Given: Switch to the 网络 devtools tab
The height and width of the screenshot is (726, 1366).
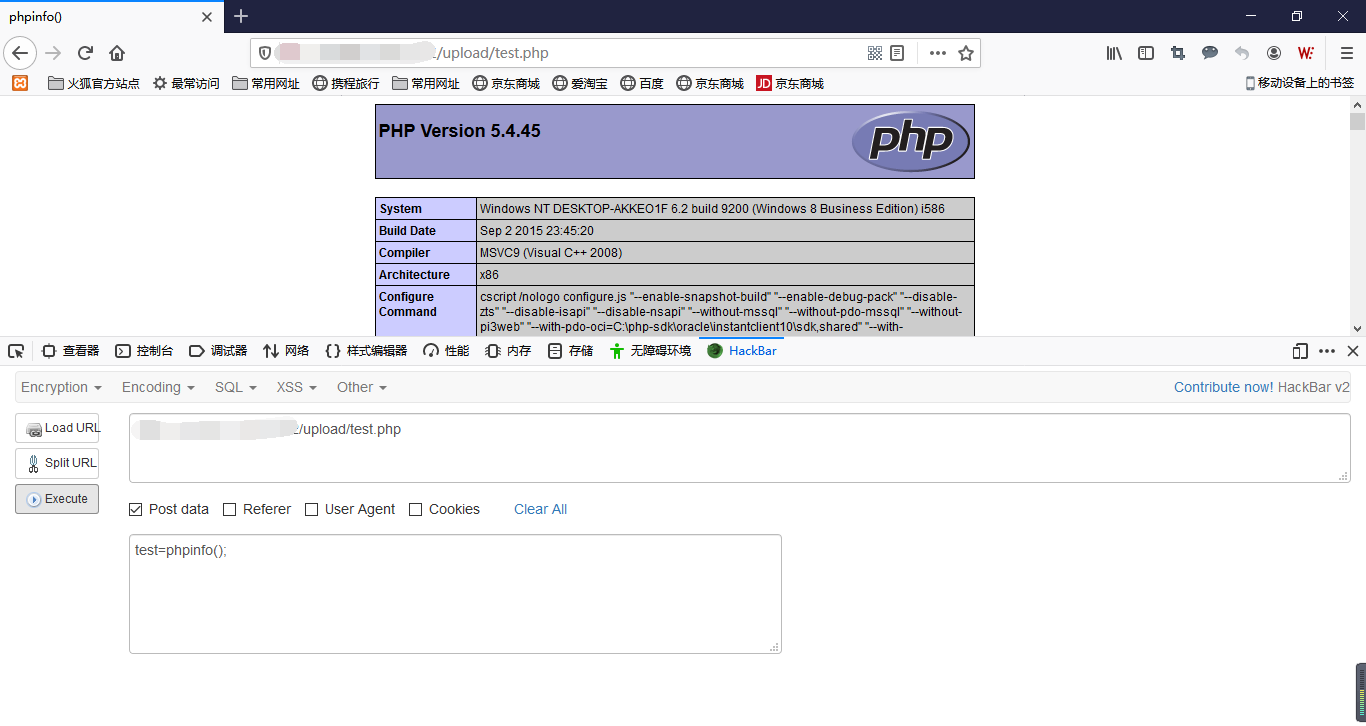Looking at the screenshot, I should 285,351.
